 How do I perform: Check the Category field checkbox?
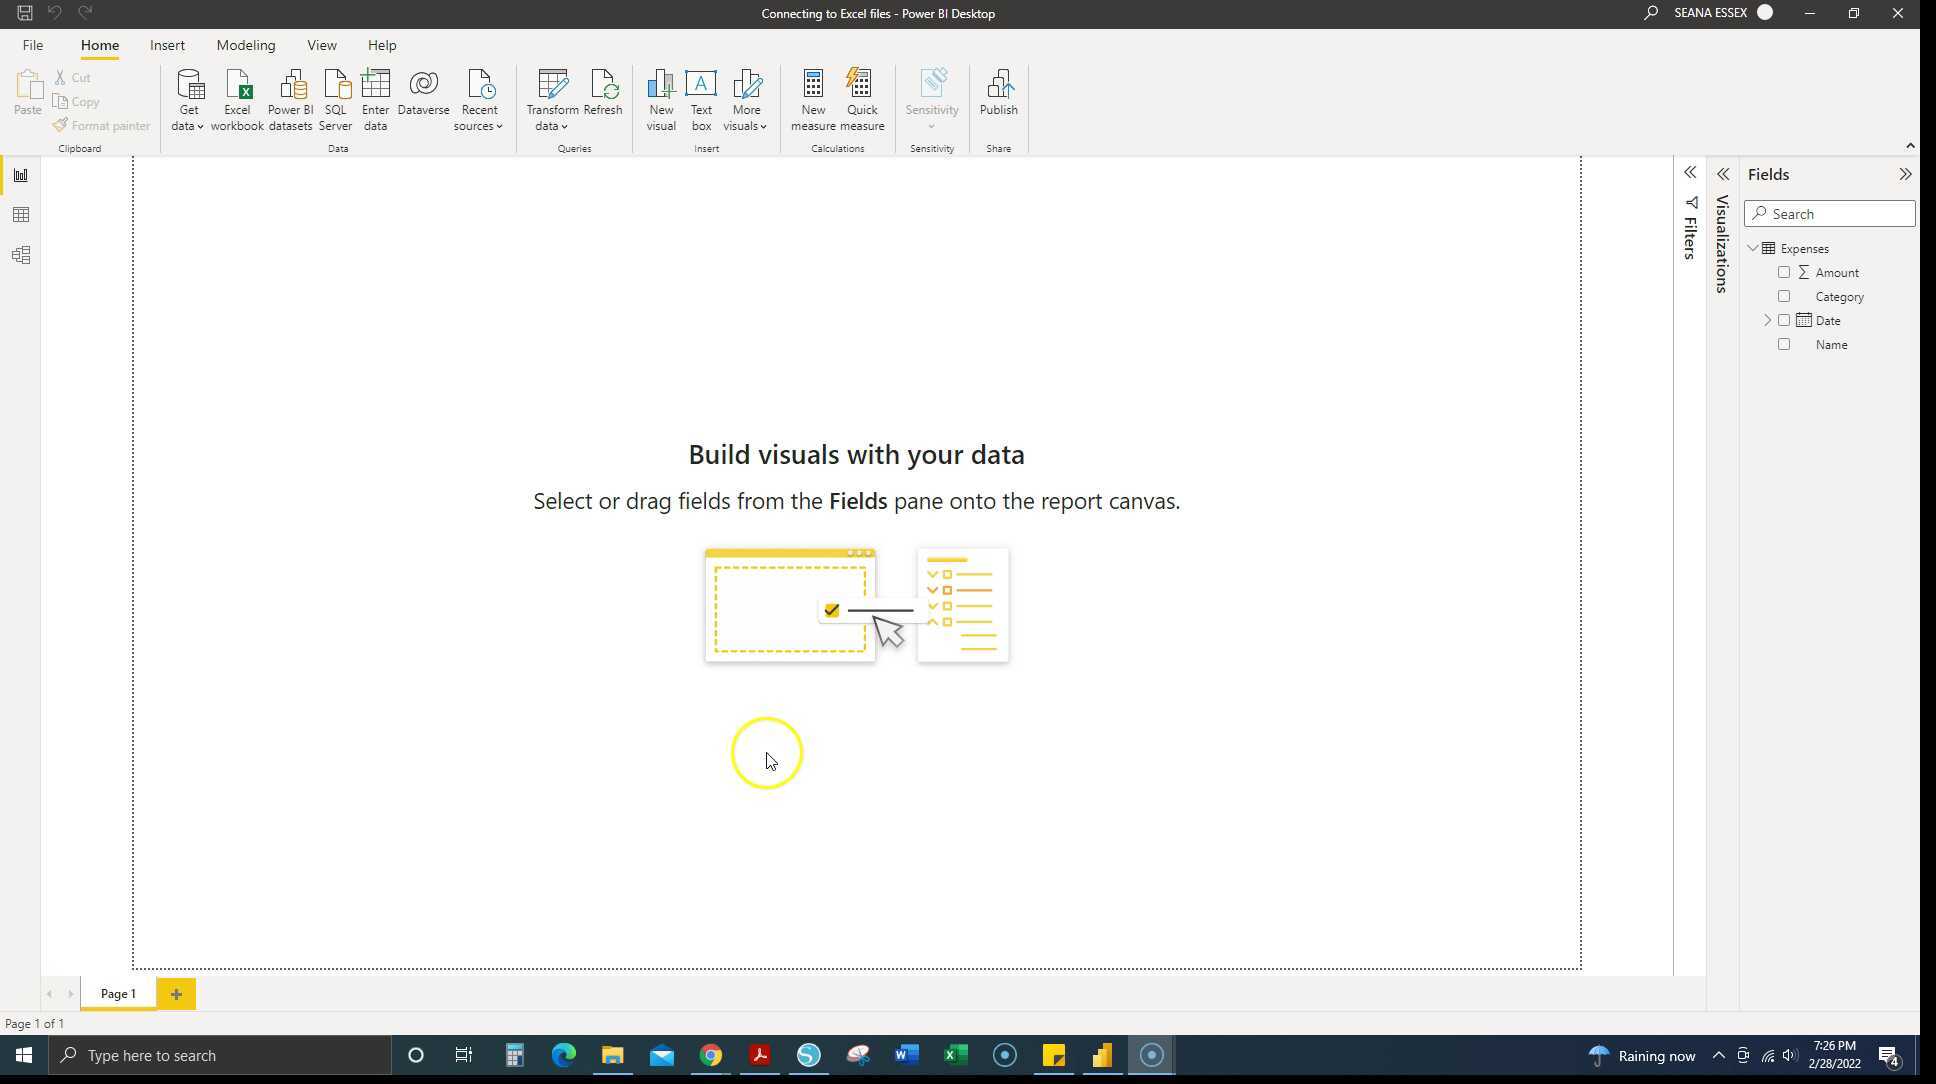pos(1784,296)
